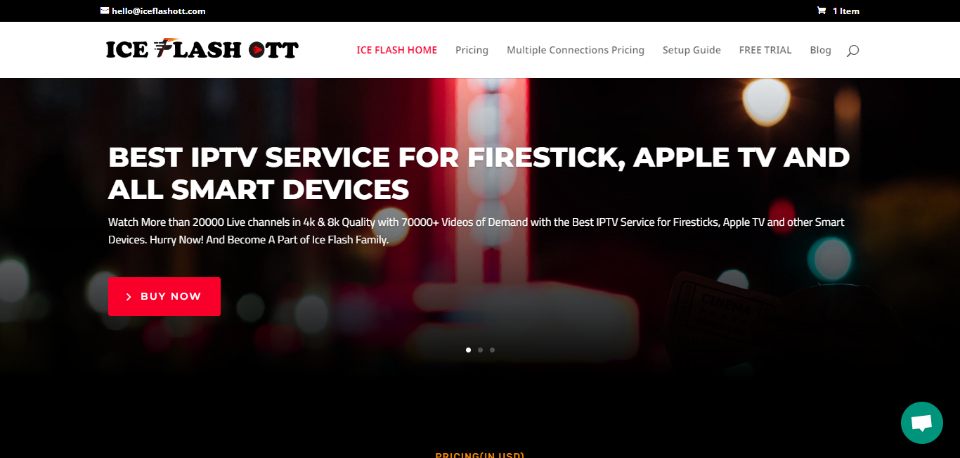This screenshot has height=458, width=960.
Task: Open the Setup Guide page
Action: [x=691, y=50]
